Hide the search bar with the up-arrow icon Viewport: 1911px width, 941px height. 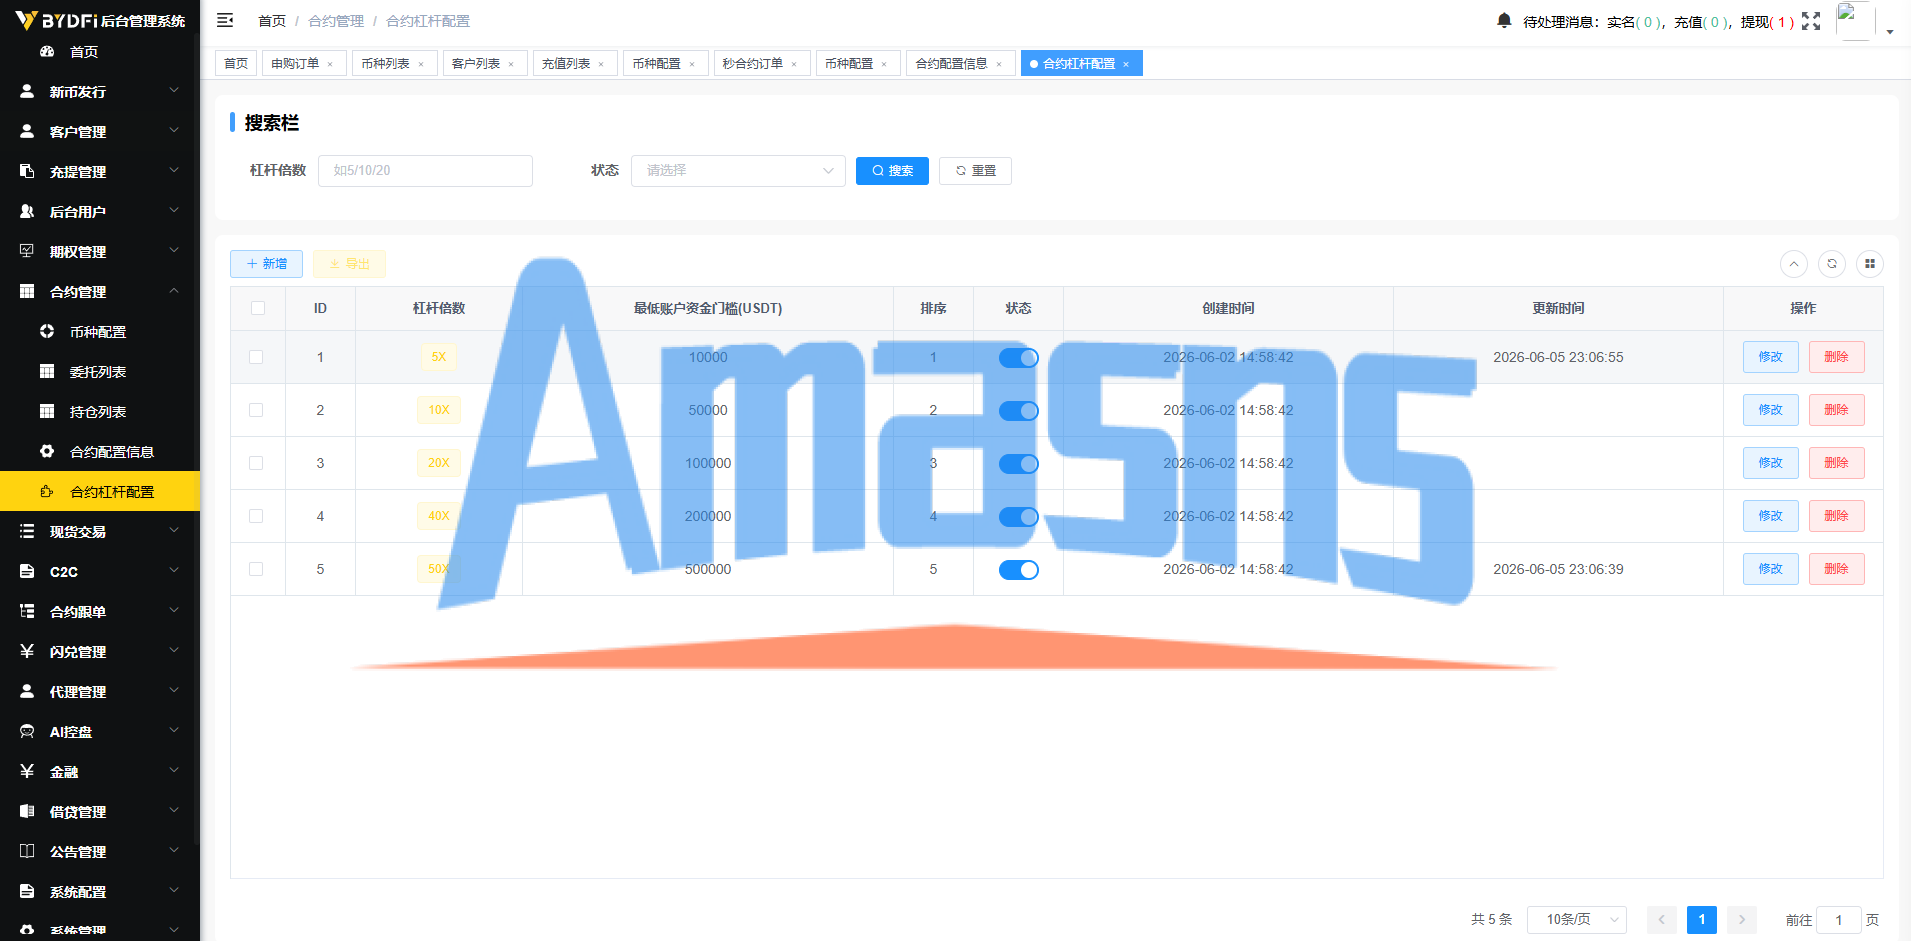[x=1794, y=264]
